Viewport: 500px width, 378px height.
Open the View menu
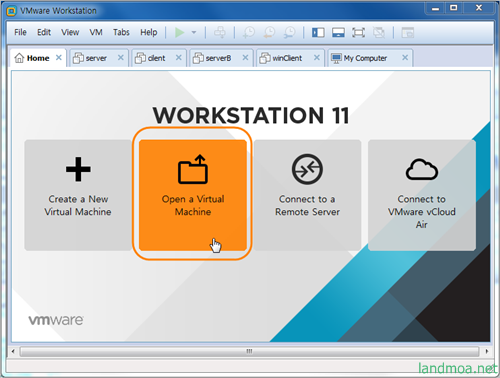click(70, 32)
